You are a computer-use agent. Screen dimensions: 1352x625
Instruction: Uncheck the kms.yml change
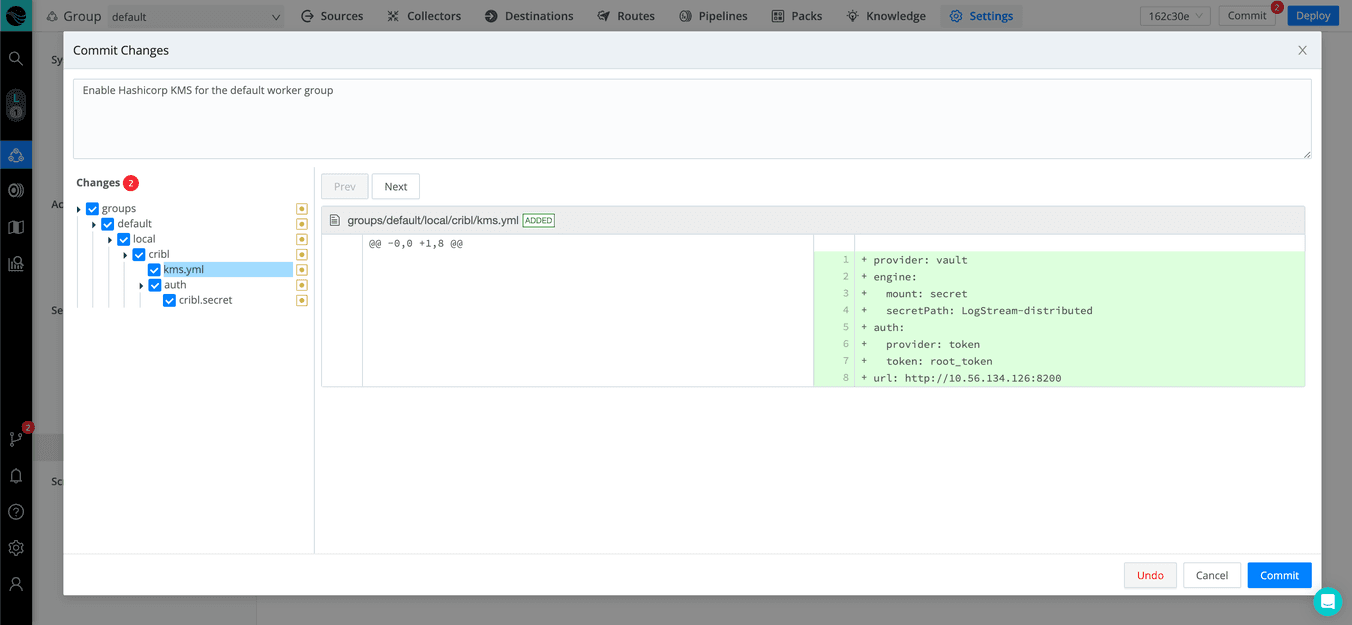tap(154, 269)
